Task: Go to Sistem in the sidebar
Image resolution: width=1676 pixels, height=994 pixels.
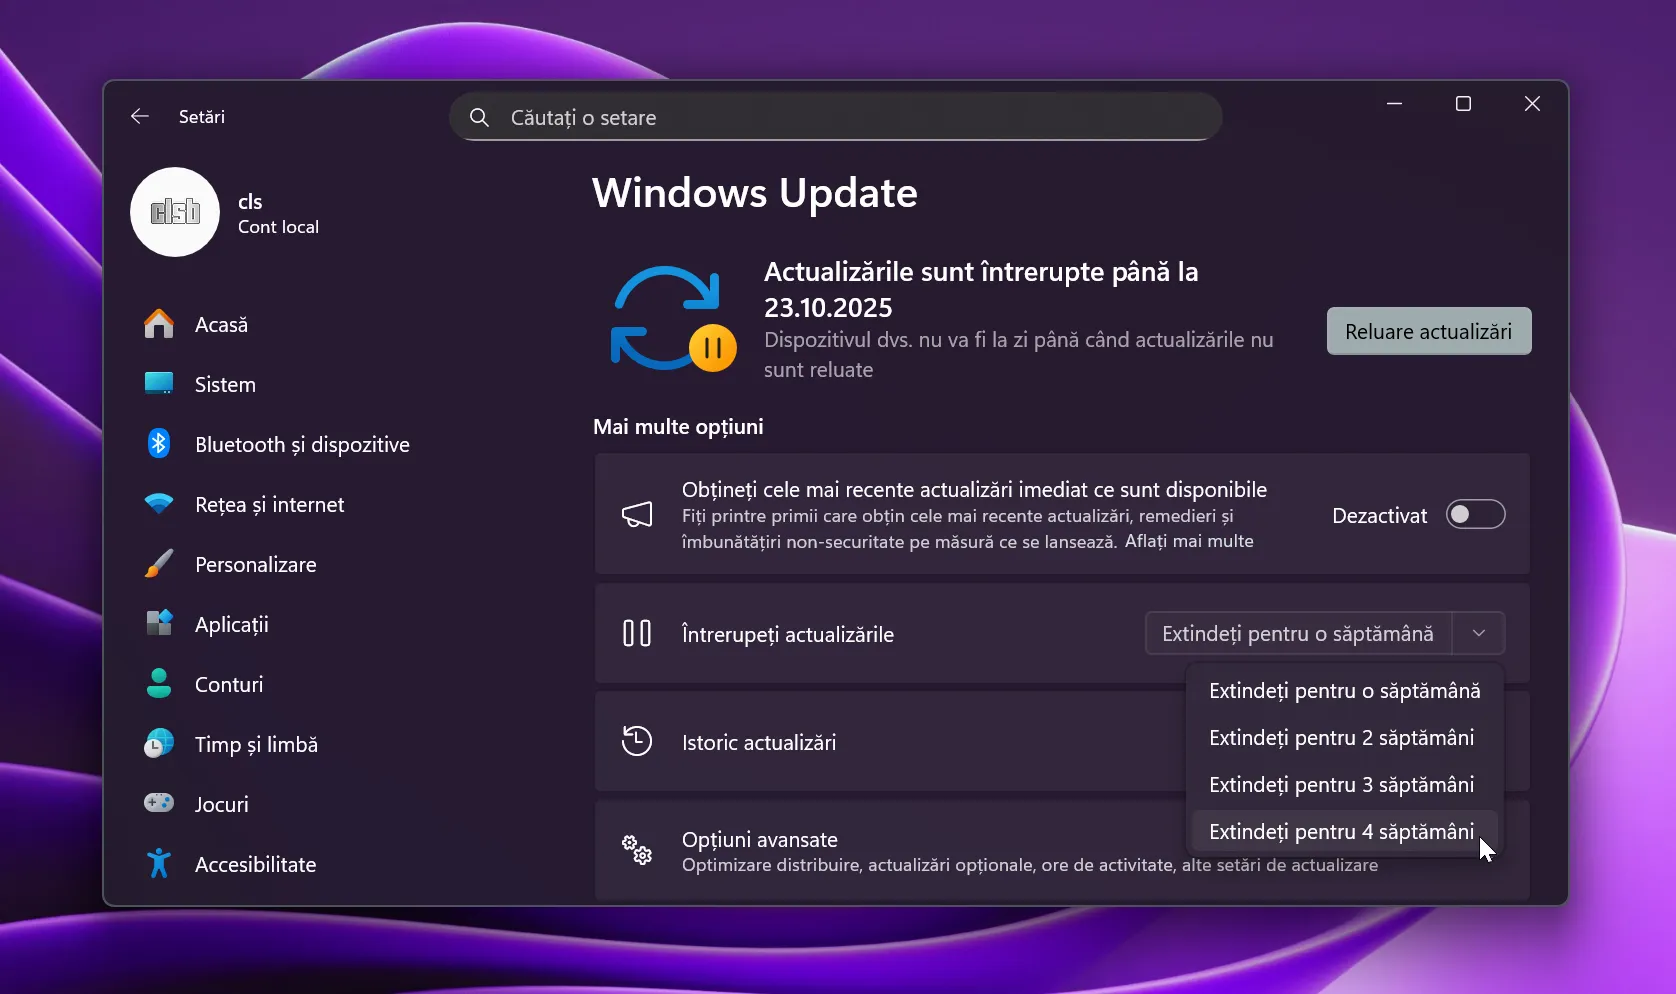Action: (225, 385)
